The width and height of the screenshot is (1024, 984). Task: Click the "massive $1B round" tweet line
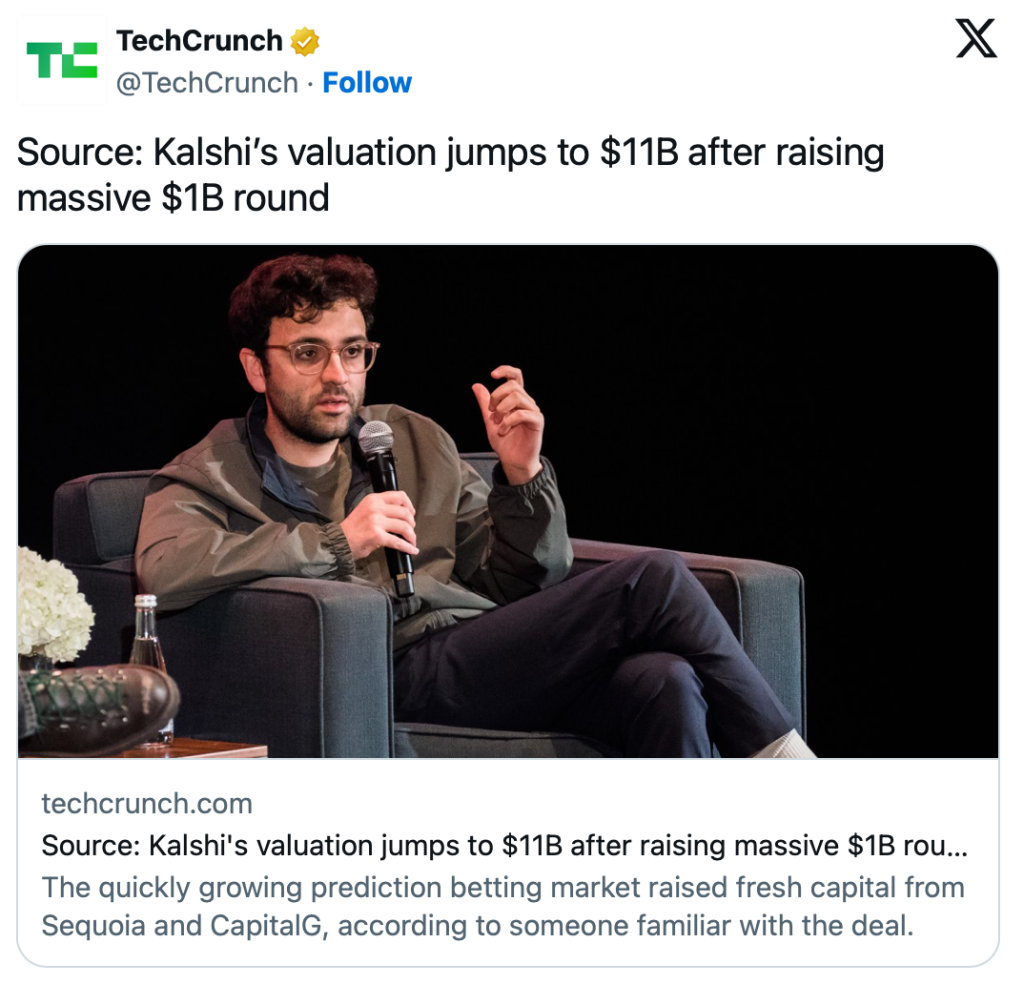[x=173, y=198]
